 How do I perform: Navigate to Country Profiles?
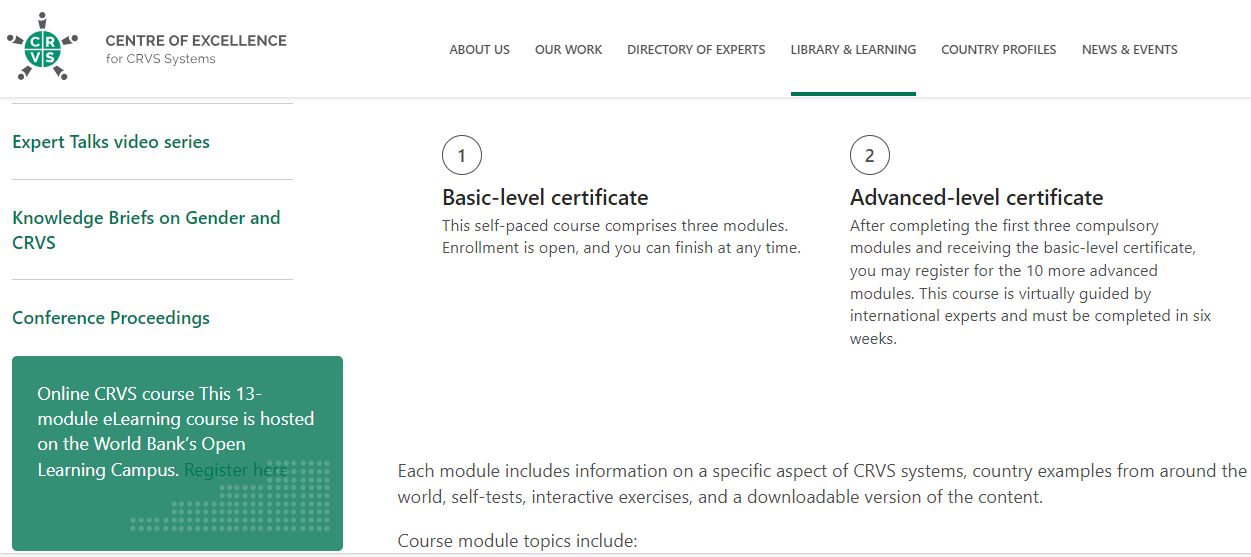click(x=998, y=50)
